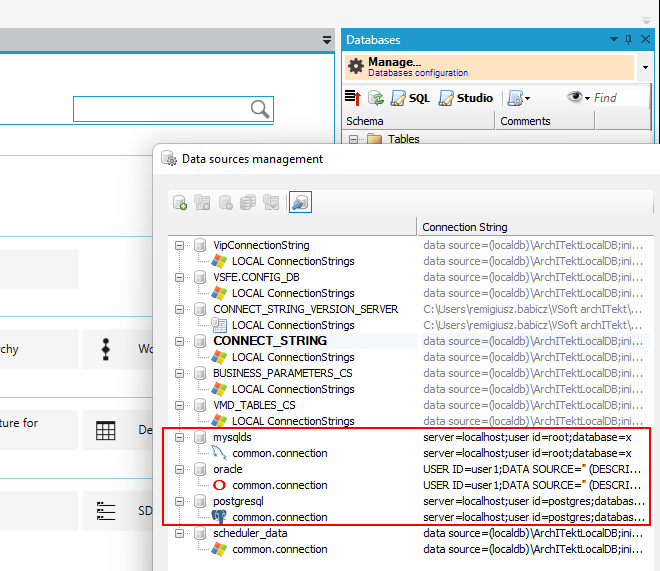Viewport: 660px width, 571px height.
Task: Click the collapse list icon with red arrow
Action: tap(353, 98)
